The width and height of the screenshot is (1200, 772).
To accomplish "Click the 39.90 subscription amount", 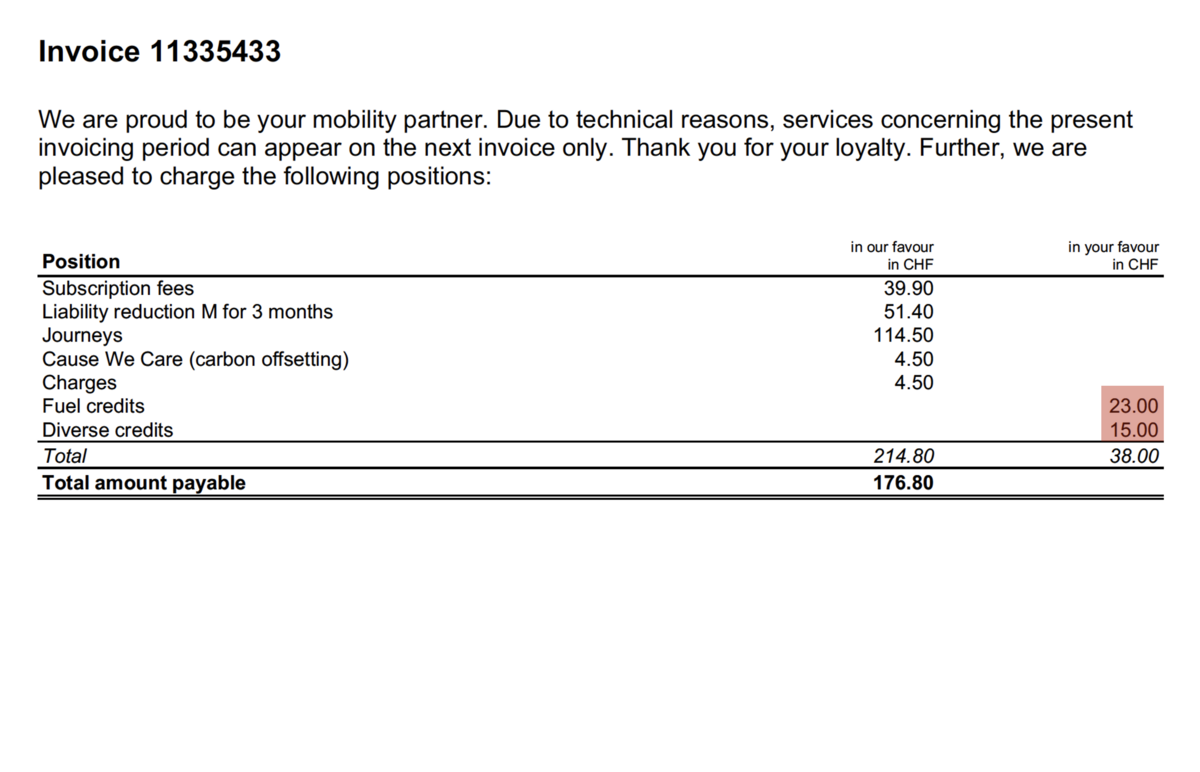I will (x=909, y=288).
